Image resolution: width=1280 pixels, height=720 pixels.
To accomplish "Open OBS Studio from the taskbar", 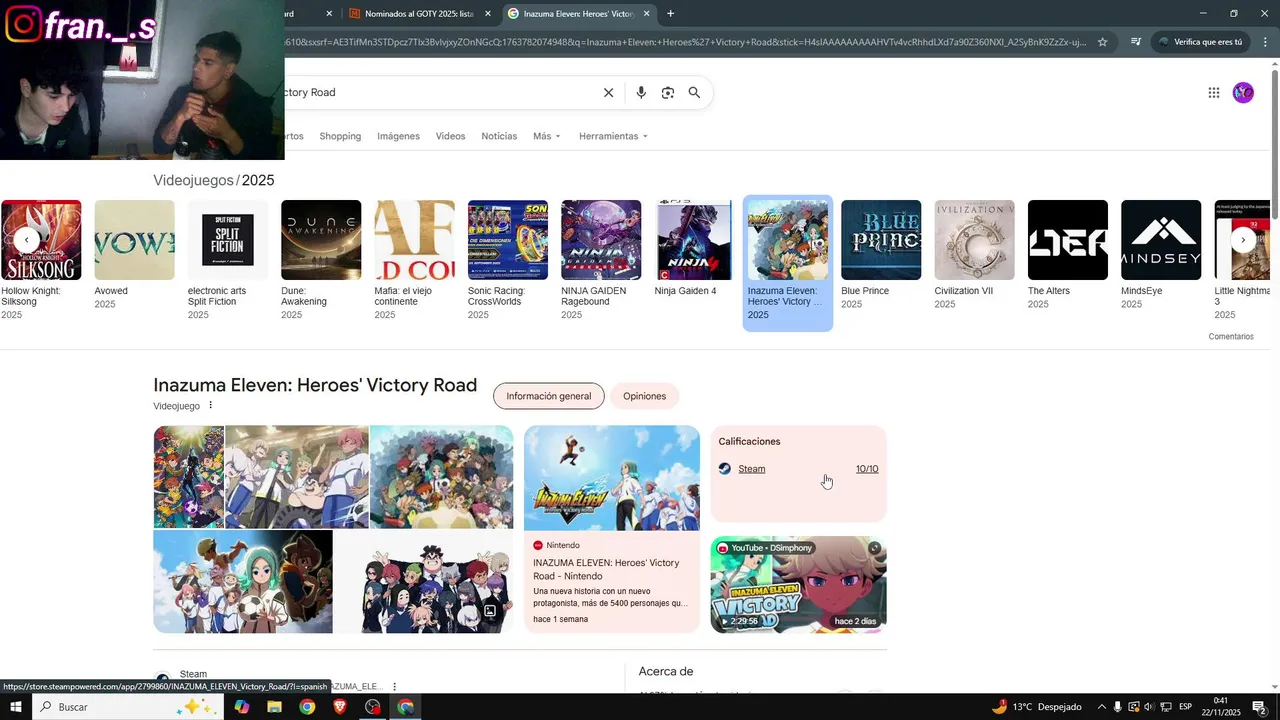I will tap(373, 707).
